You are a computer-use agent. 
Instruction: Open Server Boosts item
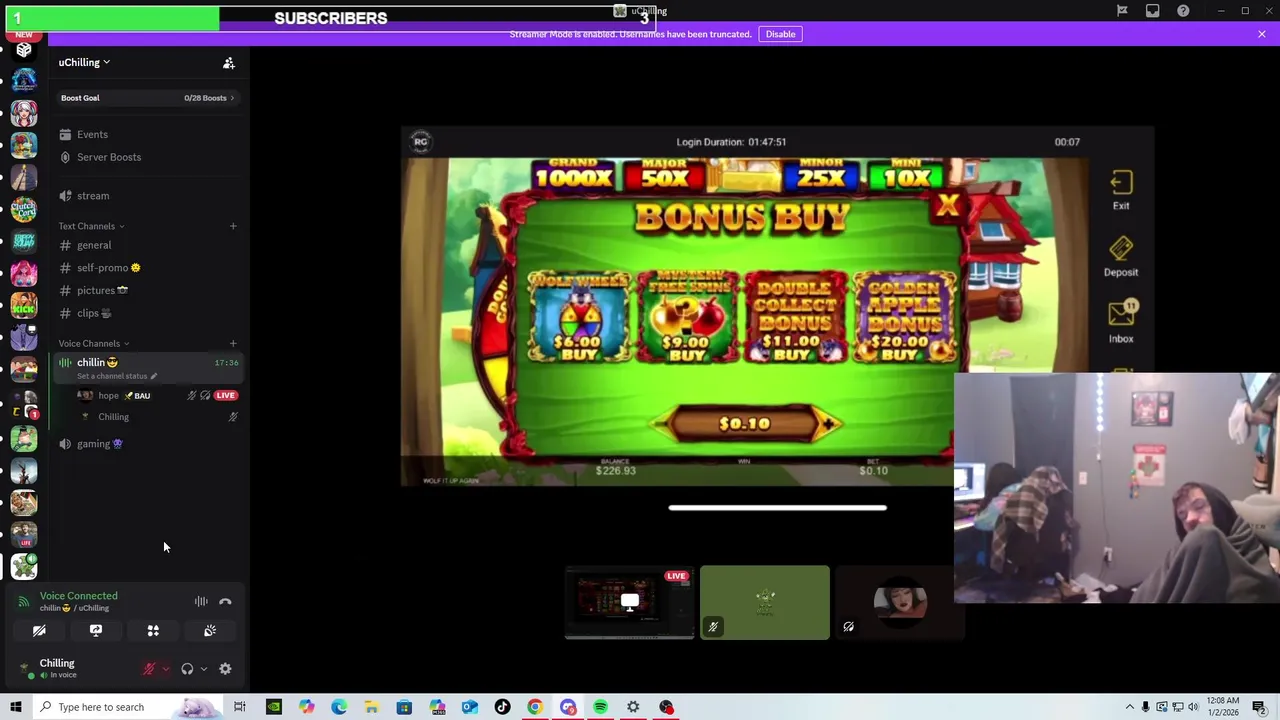(147, 157)
